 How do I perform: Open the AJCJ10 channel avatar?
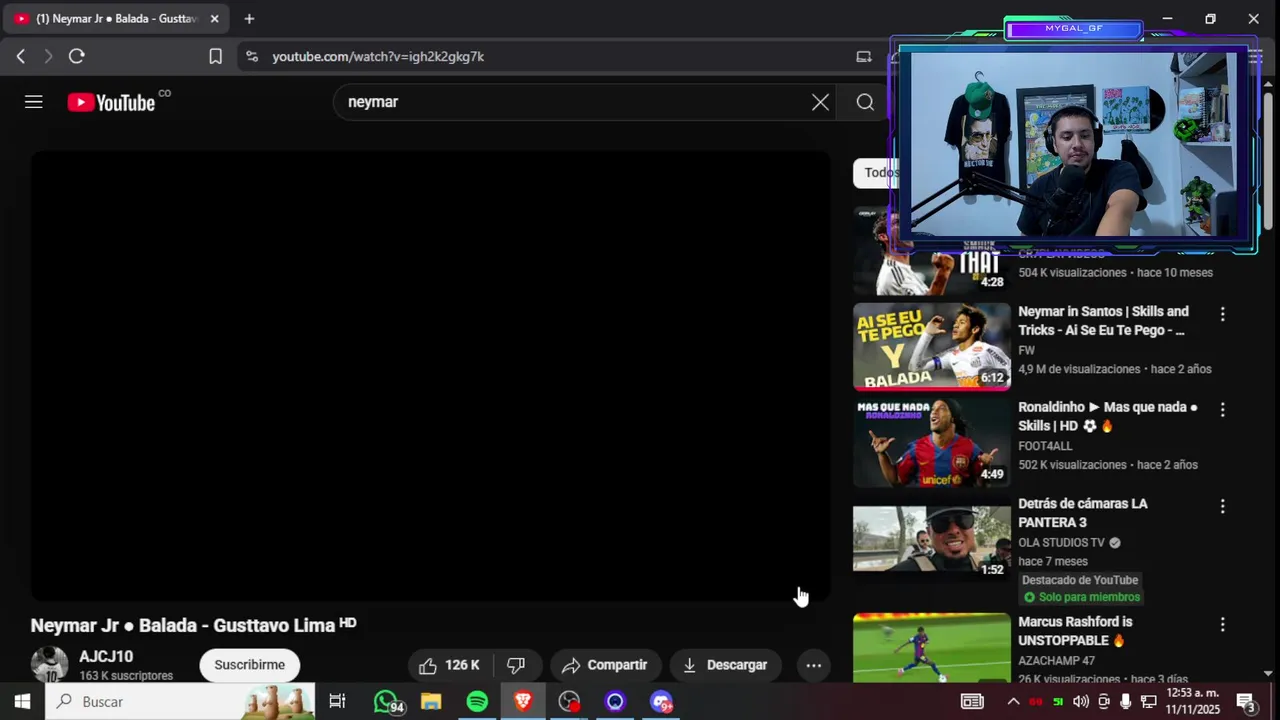49,665
